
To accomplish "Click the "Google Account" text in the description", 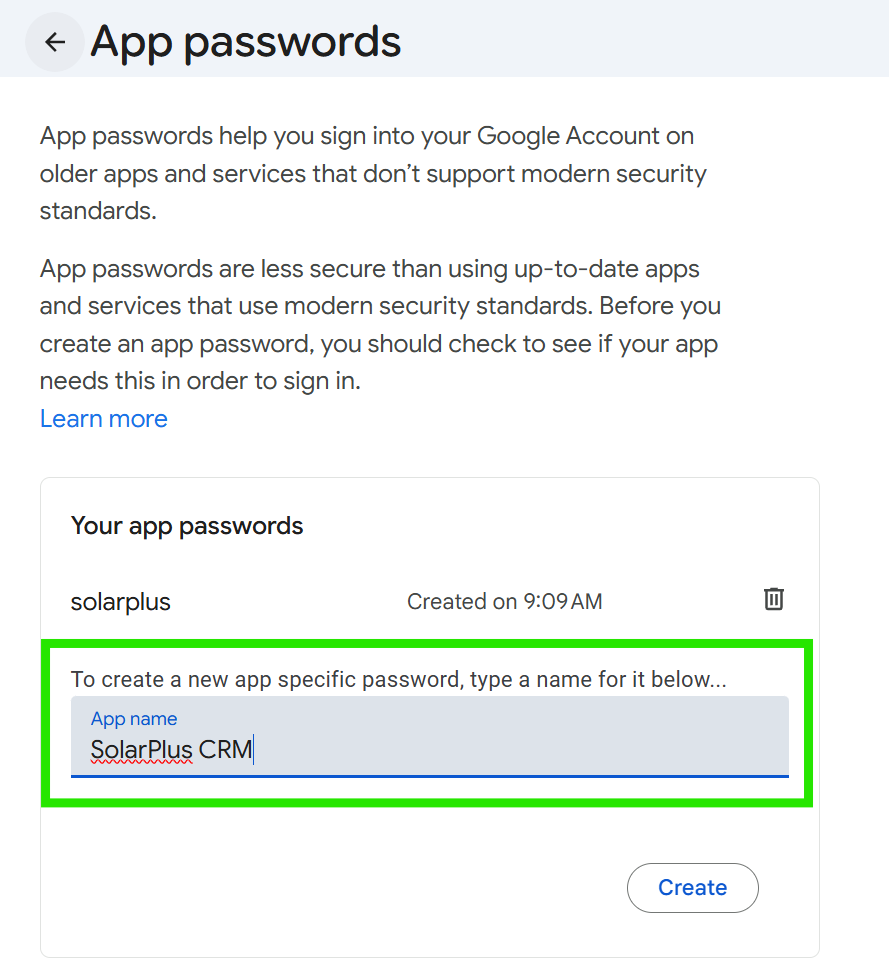I will [569, 136].
